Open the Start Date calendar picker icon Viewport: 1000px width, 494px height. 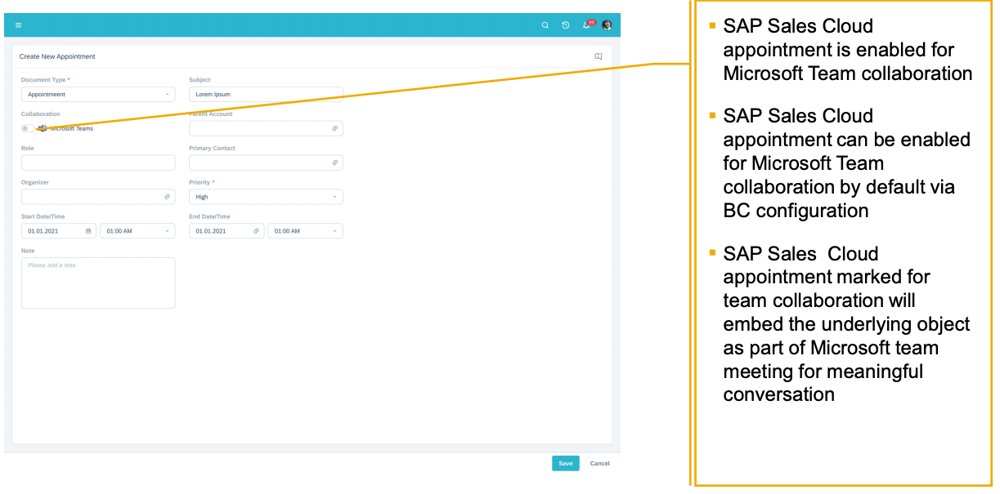click(89, 231)
